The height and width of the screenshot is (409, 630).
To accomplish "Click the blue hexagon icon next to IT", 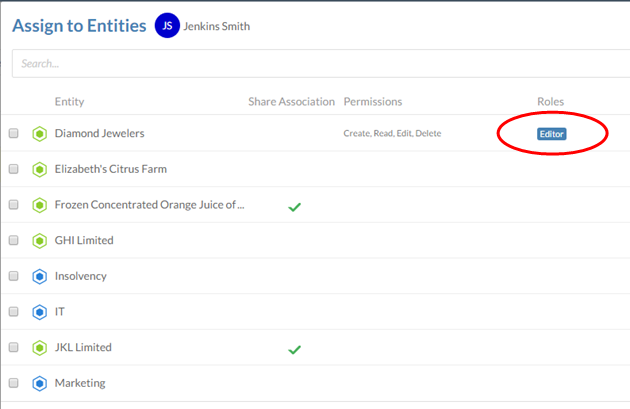I will 39,312.
